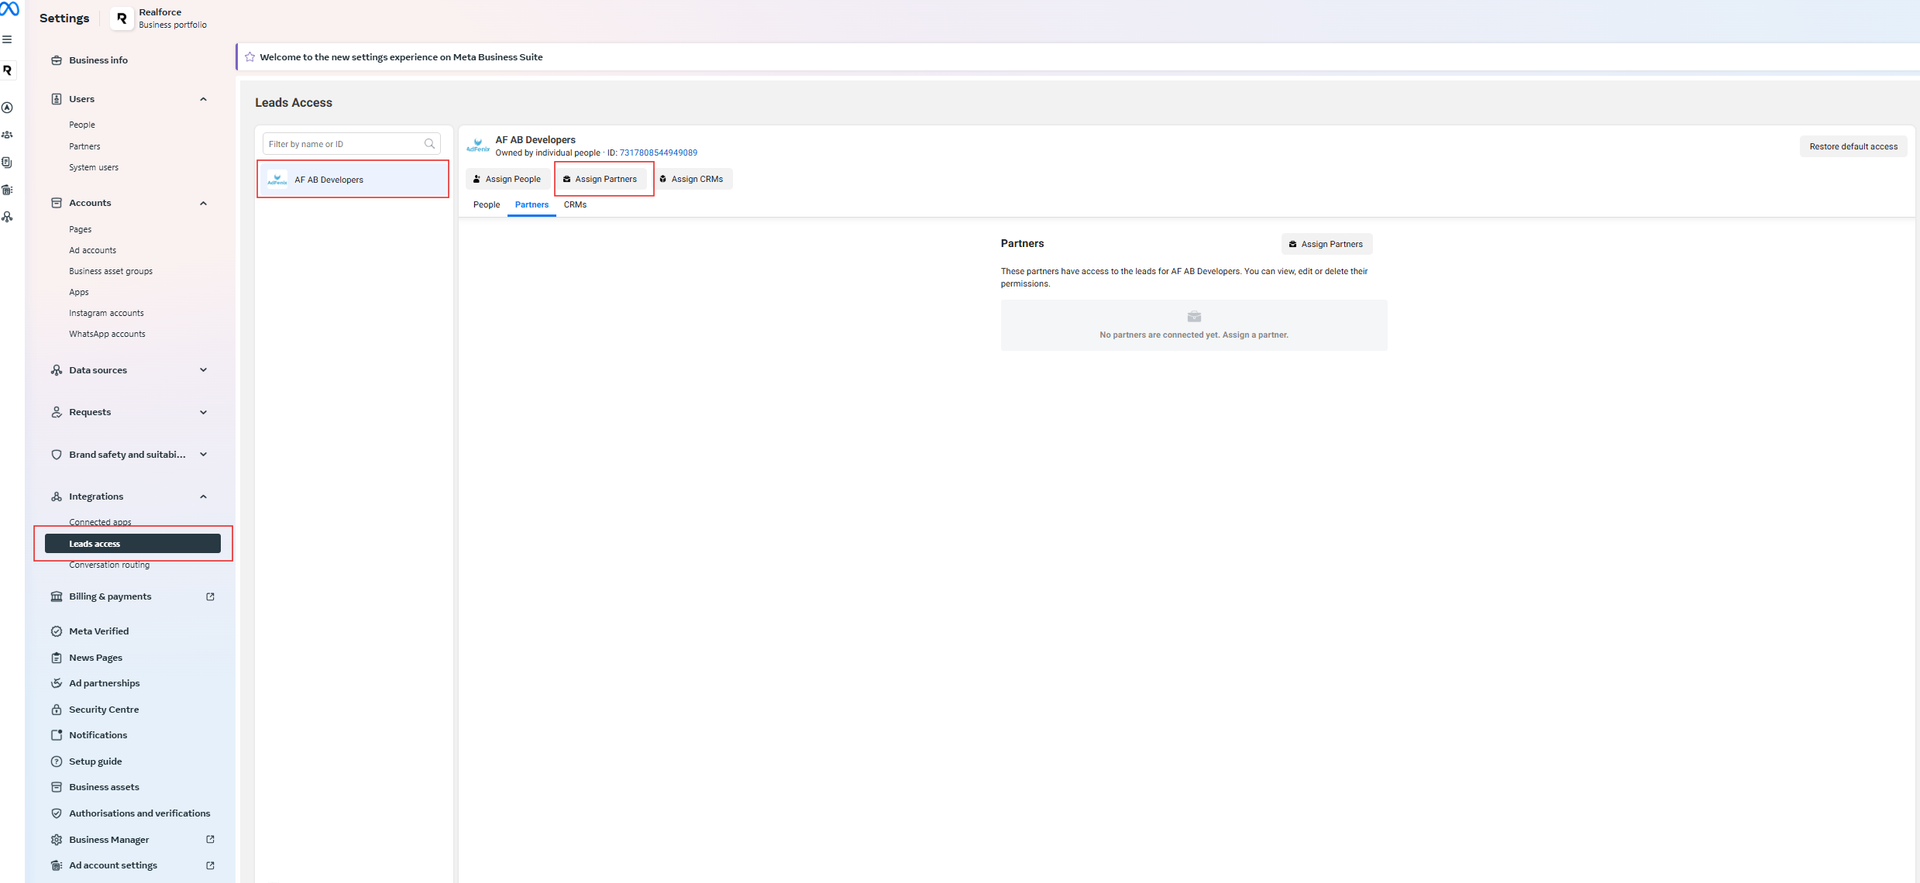The image size is (1920, 883).
Task: Click the Restore default access button
Action: [x=1853, y=146]
